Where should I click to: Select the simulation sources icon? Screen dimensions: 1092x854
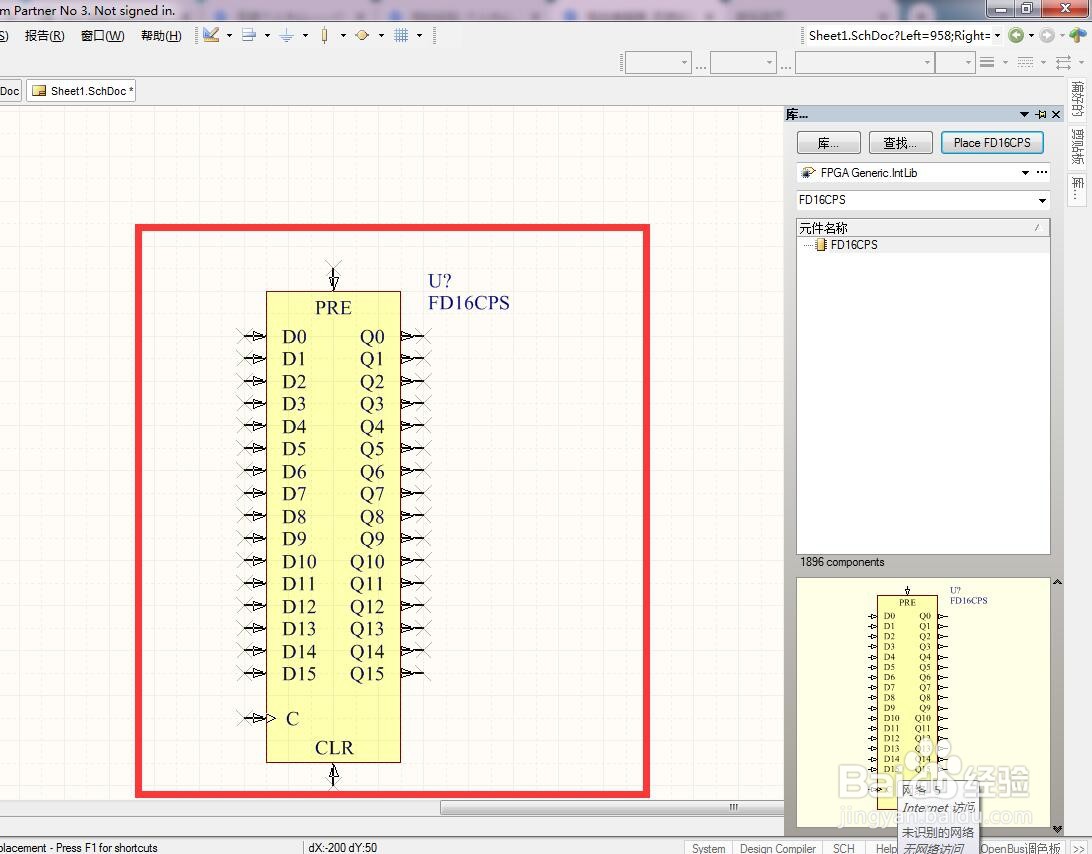coord(362,35)
